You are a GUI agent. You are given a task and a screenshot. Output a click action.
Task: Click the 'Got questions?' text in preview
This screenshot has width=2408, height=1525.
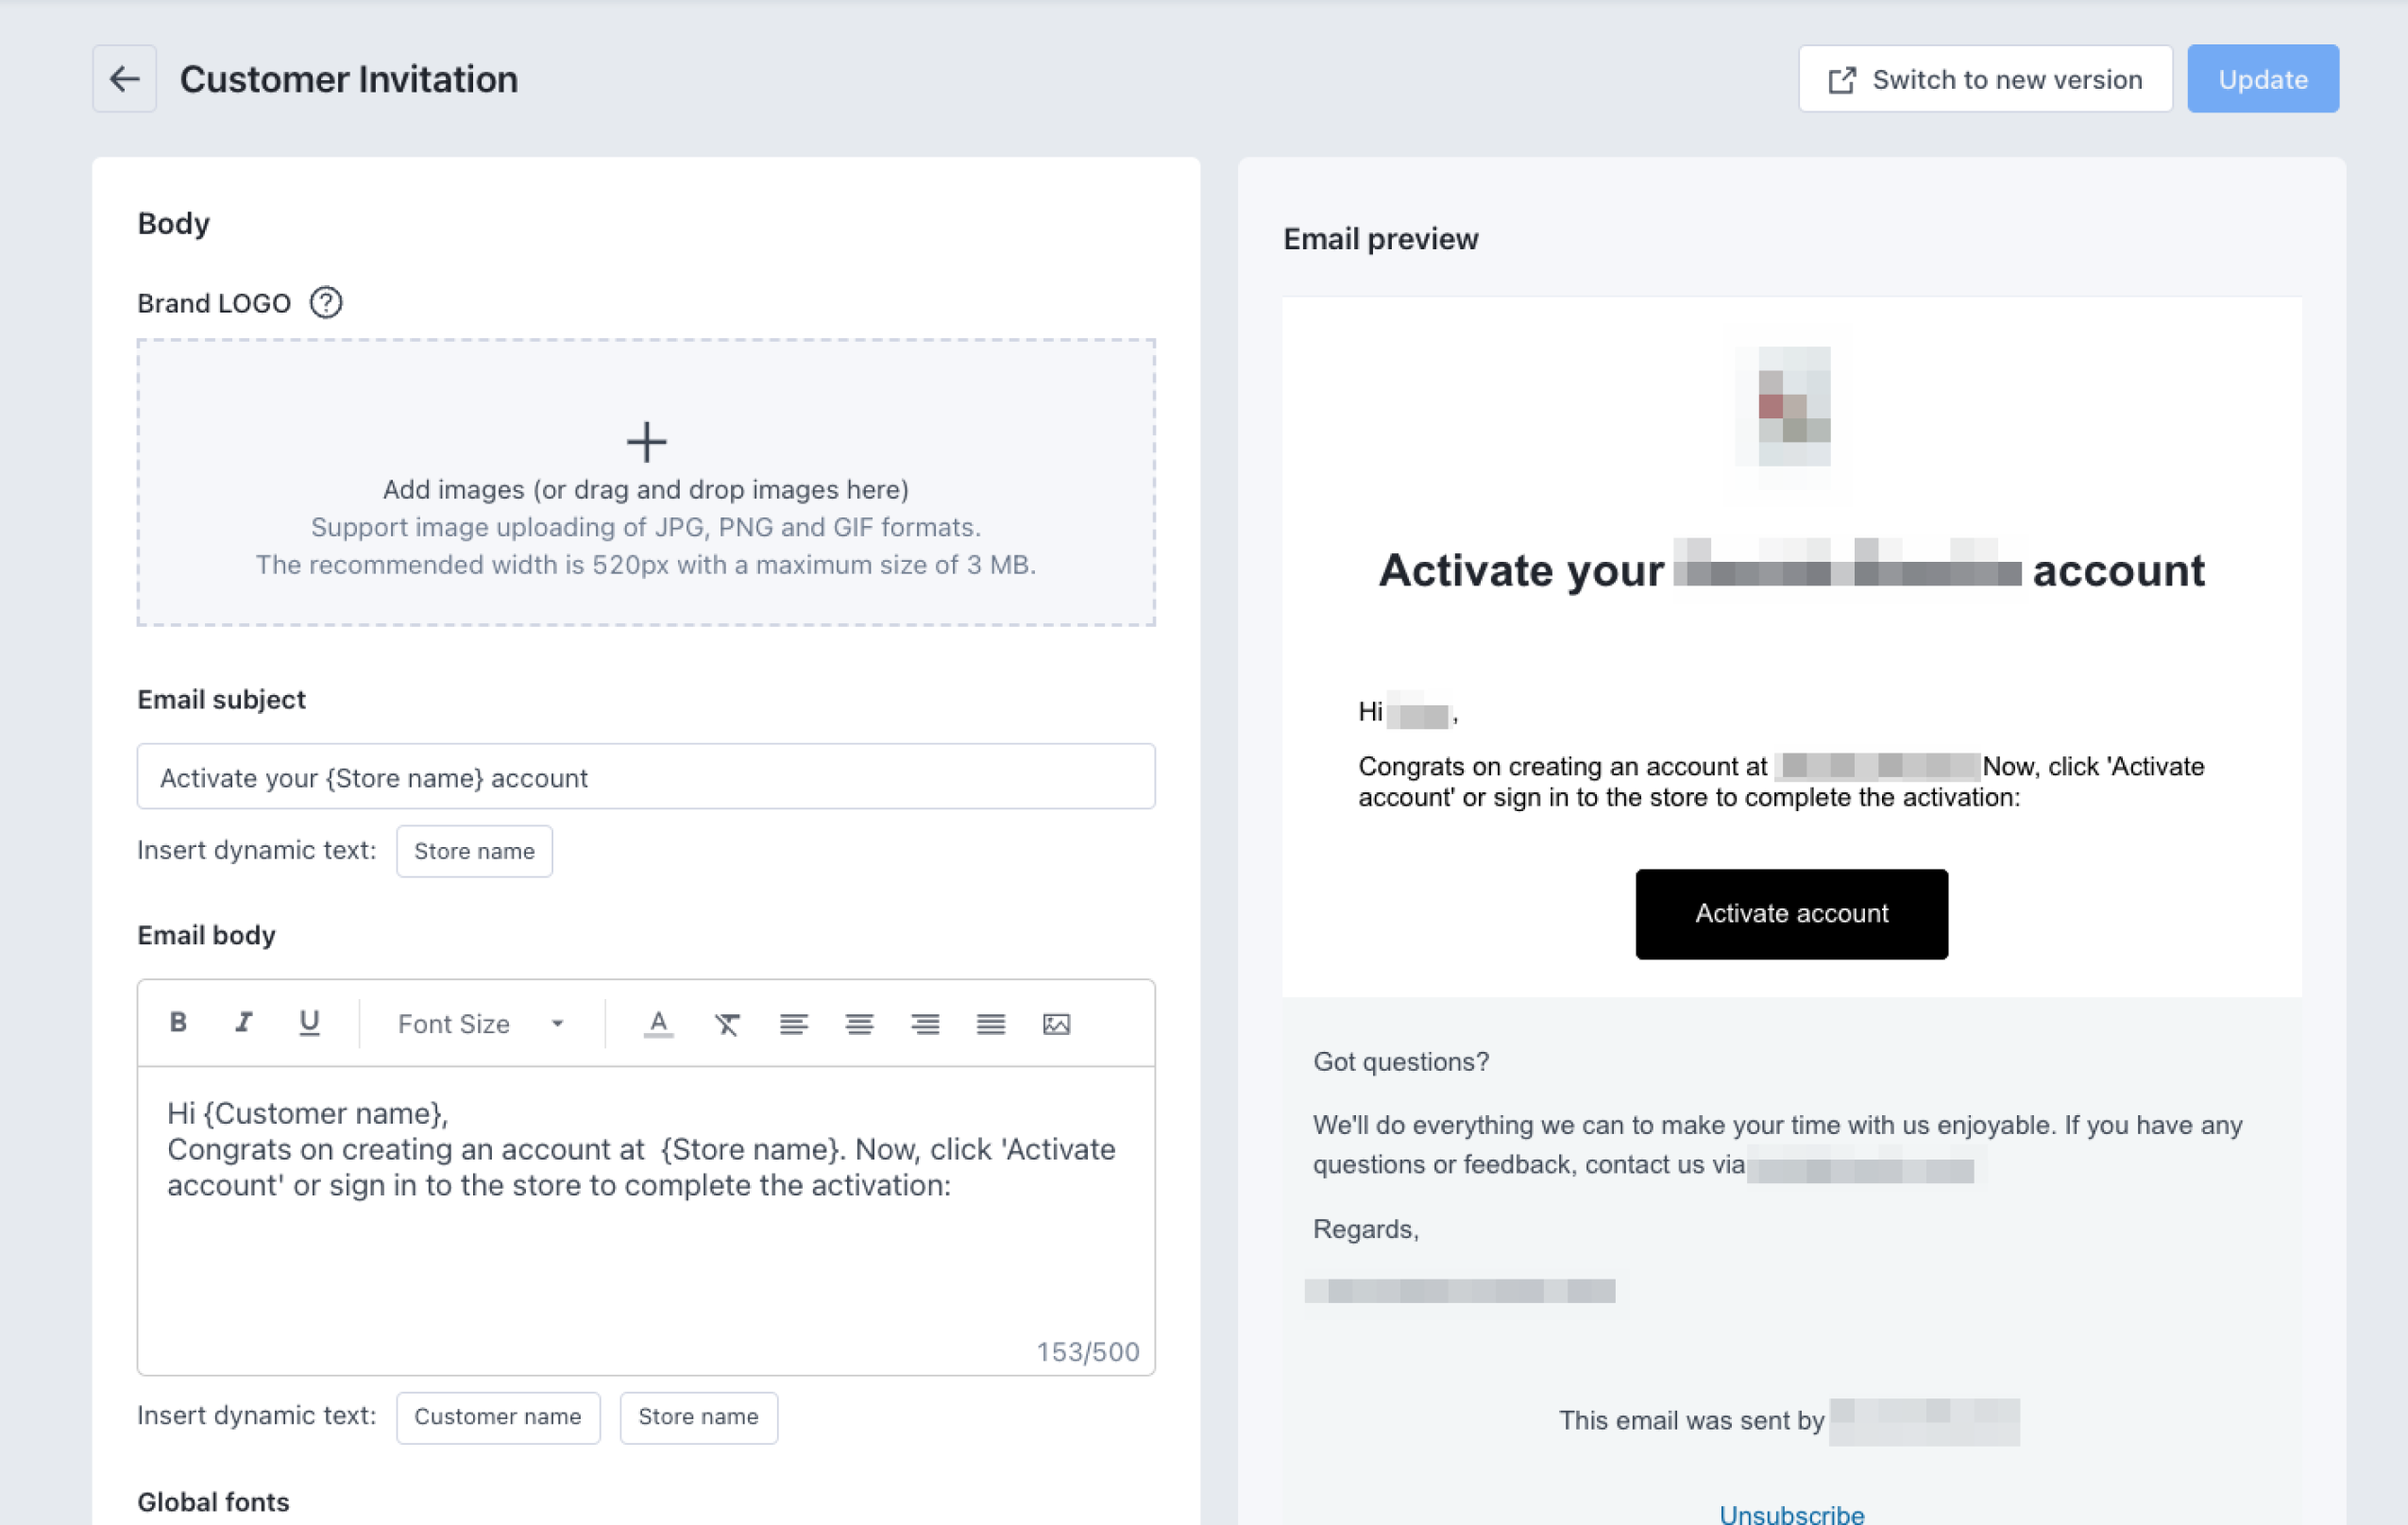(1400, 1061)
